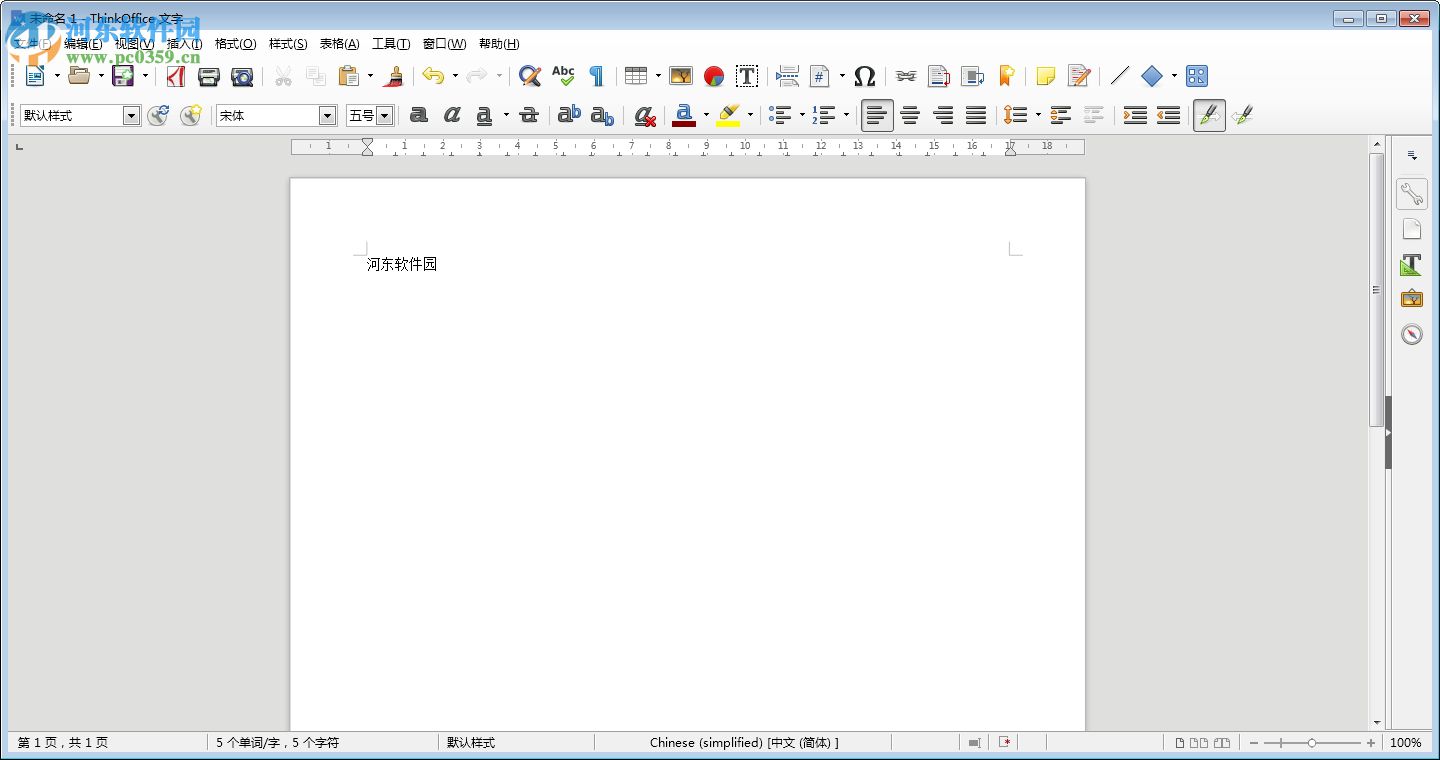Toggle bold formatting
The height and width of the screenshot is (760, 1440).
click(x=418, y=115)
